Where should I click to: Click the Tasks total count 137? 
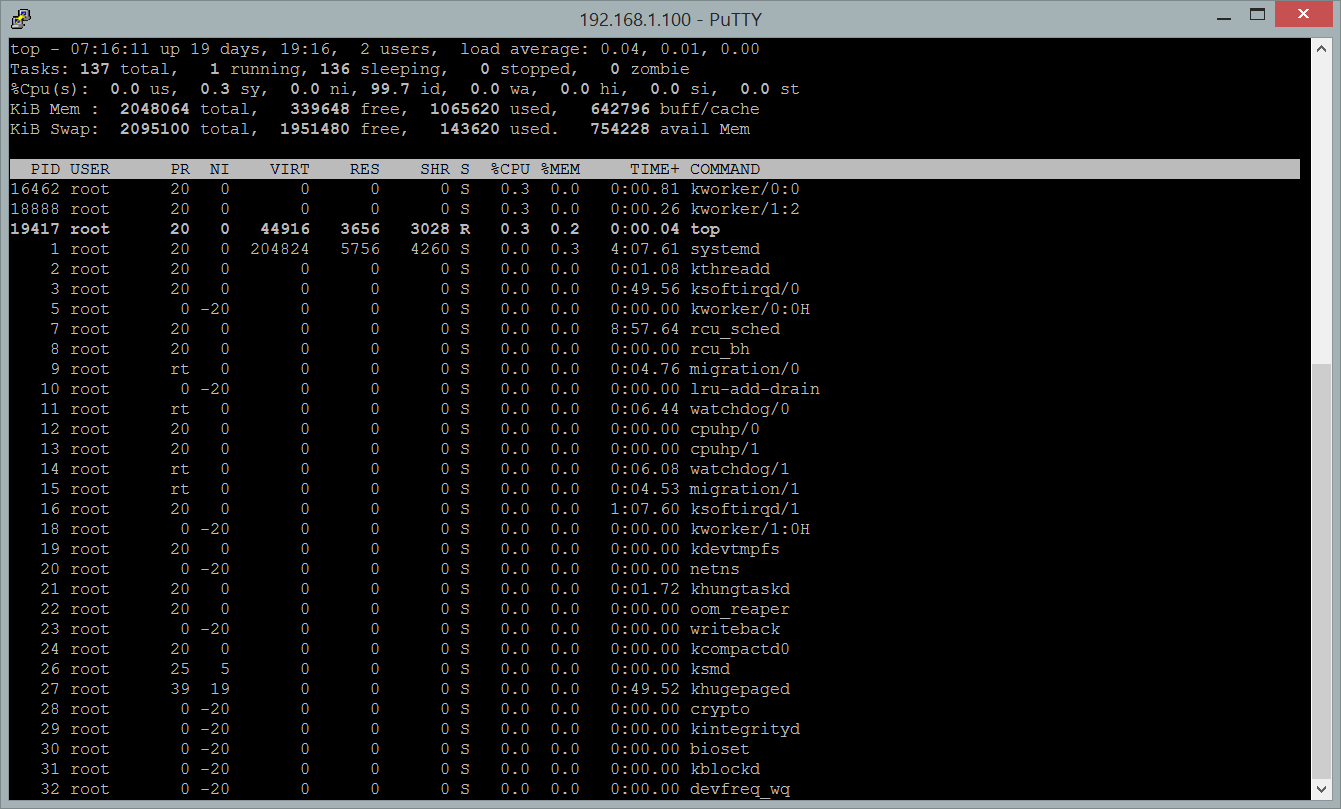tap(95, 69)
